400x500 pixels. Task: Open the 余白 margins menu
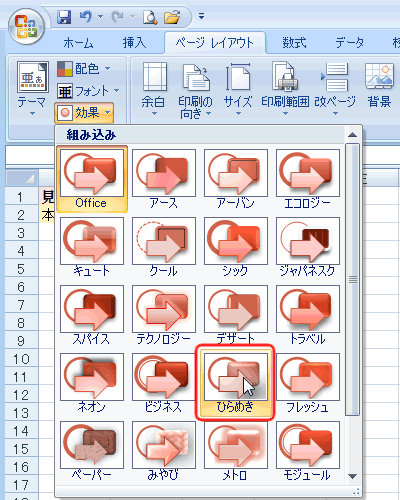tap(154, 89)
